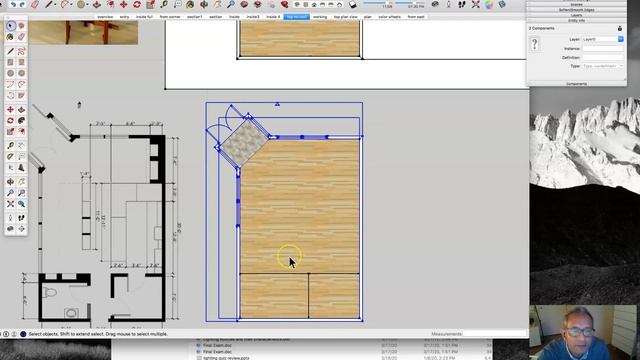
Task: Select the color wheels scene tab
Action: [x=389, y=17]
